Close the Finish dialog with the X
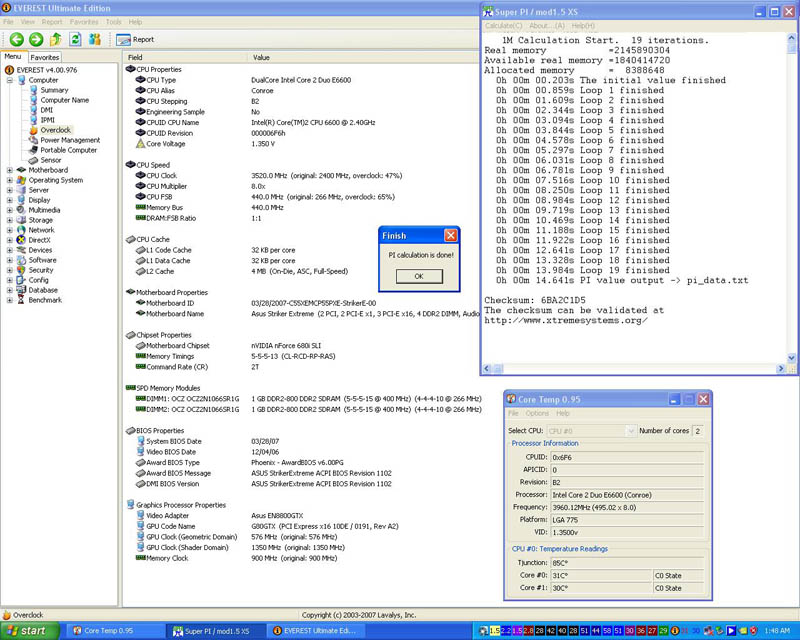800x640 pixels. [x=451, y=235]
